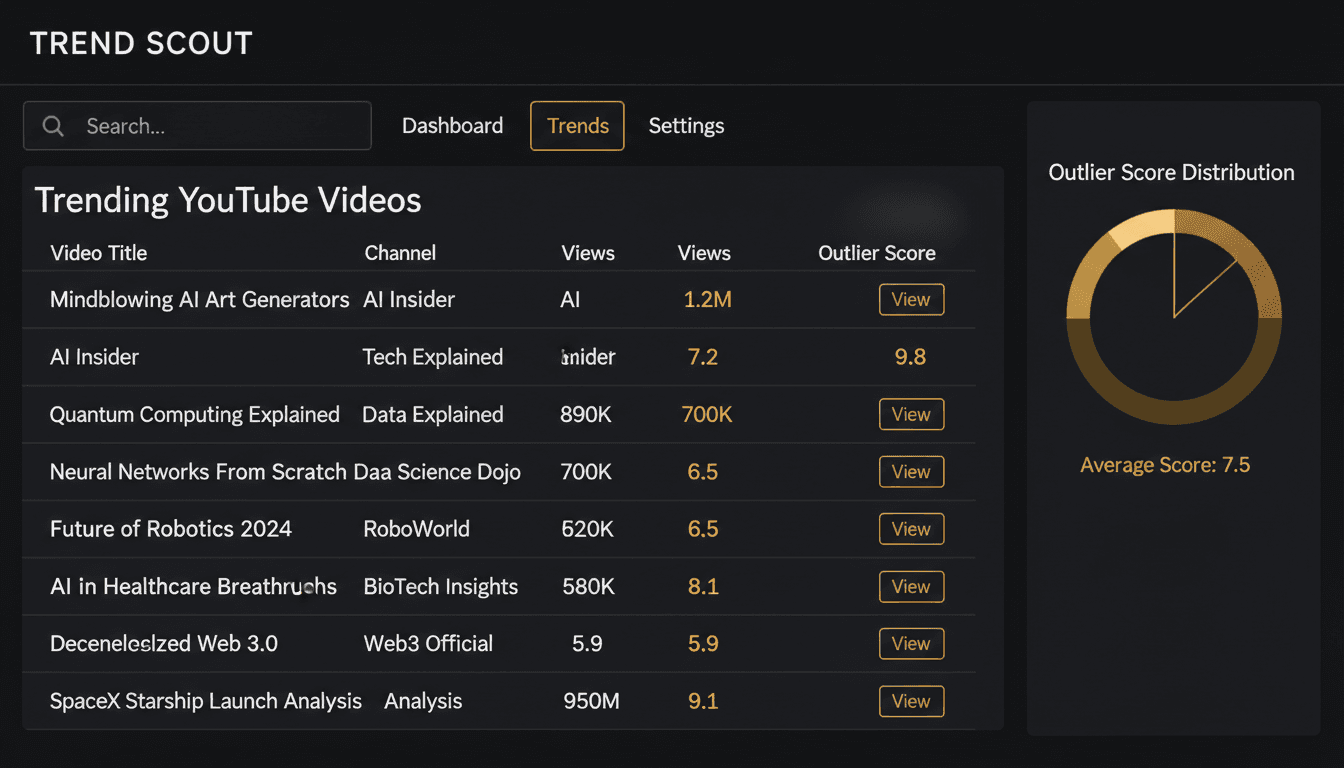The height and width of the screenshot is (768, 1344).
Task: Click View for Mindblowing AI Art Generators
Action: (x=911, y=299)
